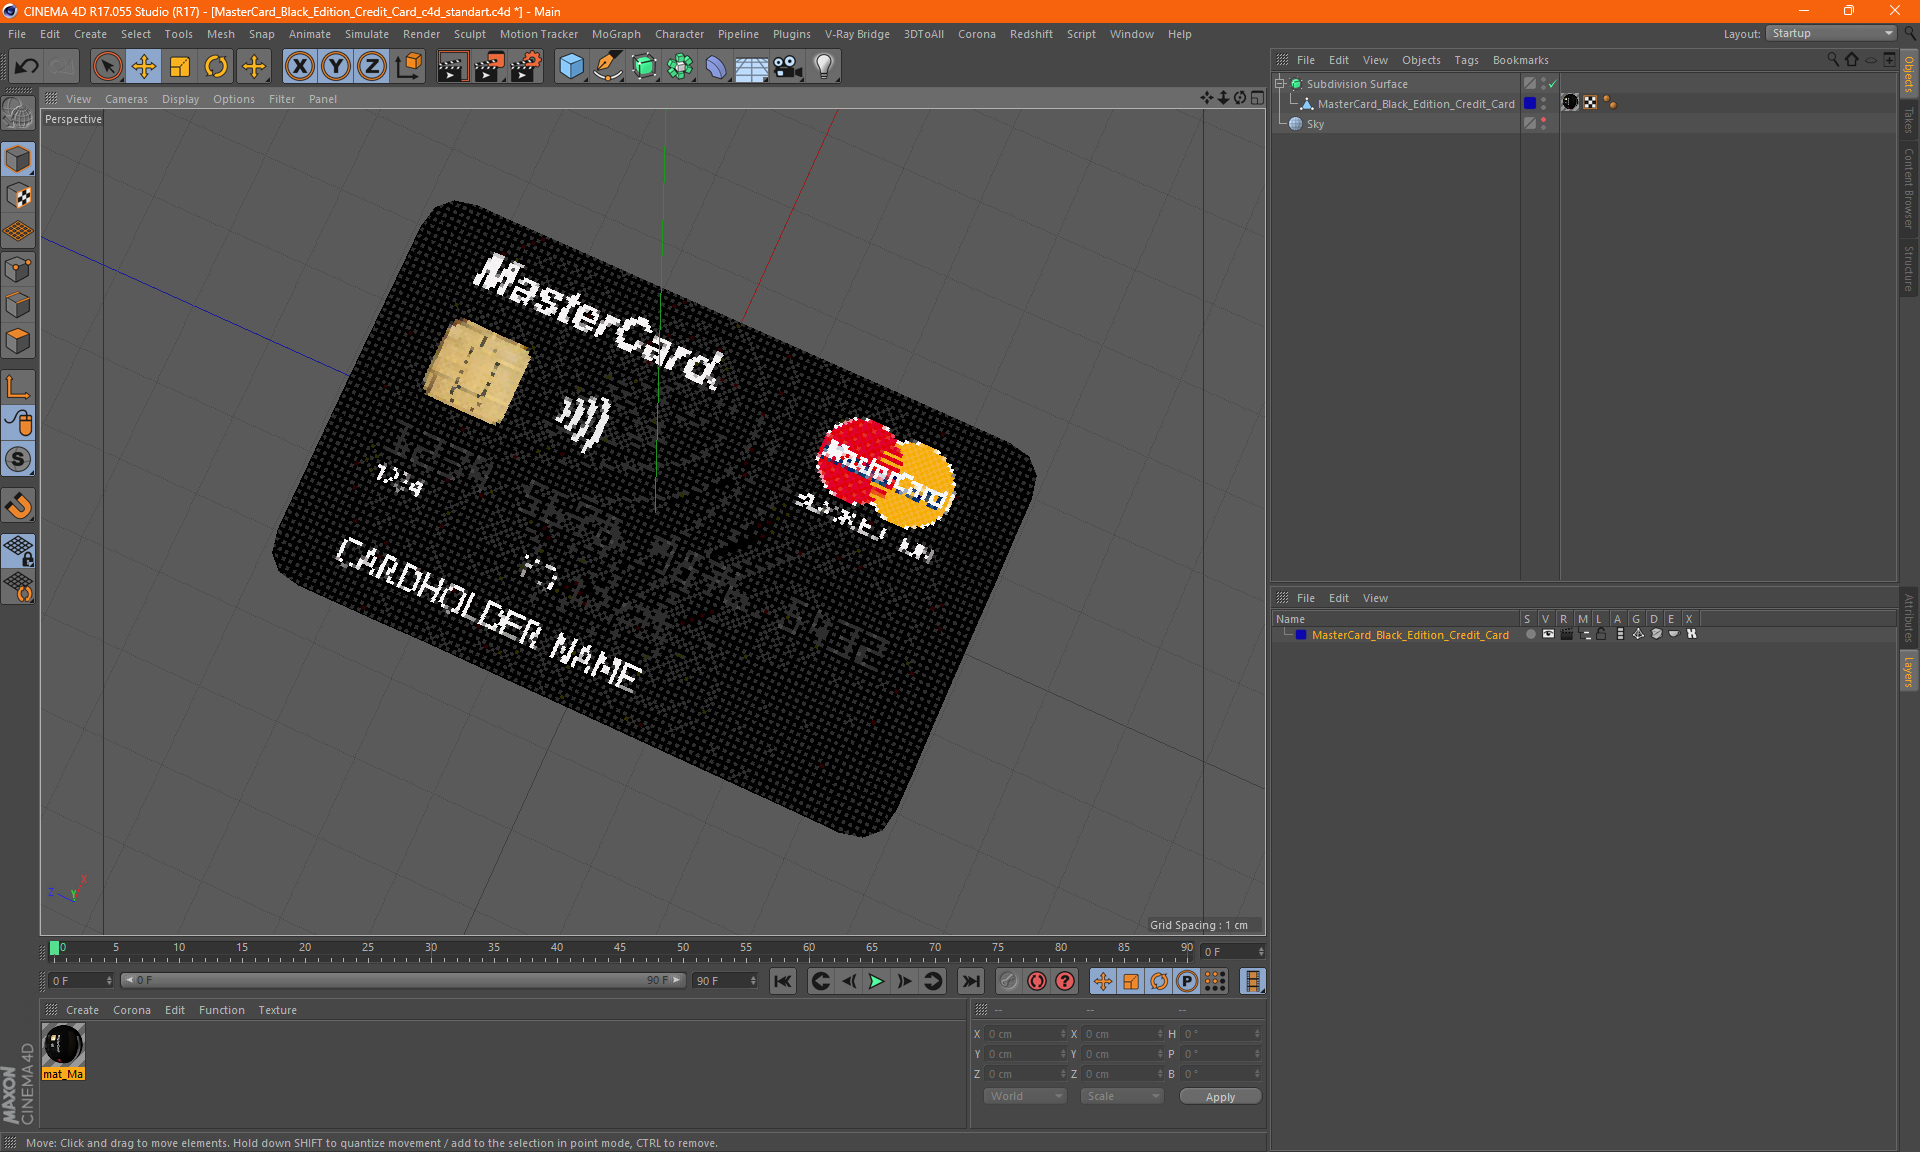Image resolution: width=1920 pixels, height=1152 pixels.
Task: Switch to Edges mode
Action: [x=18, y=305]
